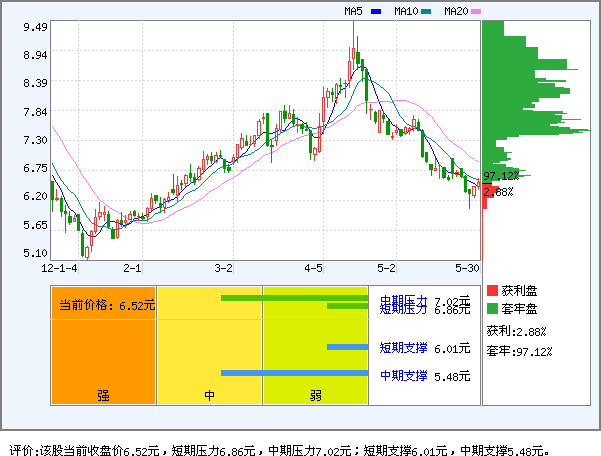Select the orange 强 strength zone

(x=103, y=345)
